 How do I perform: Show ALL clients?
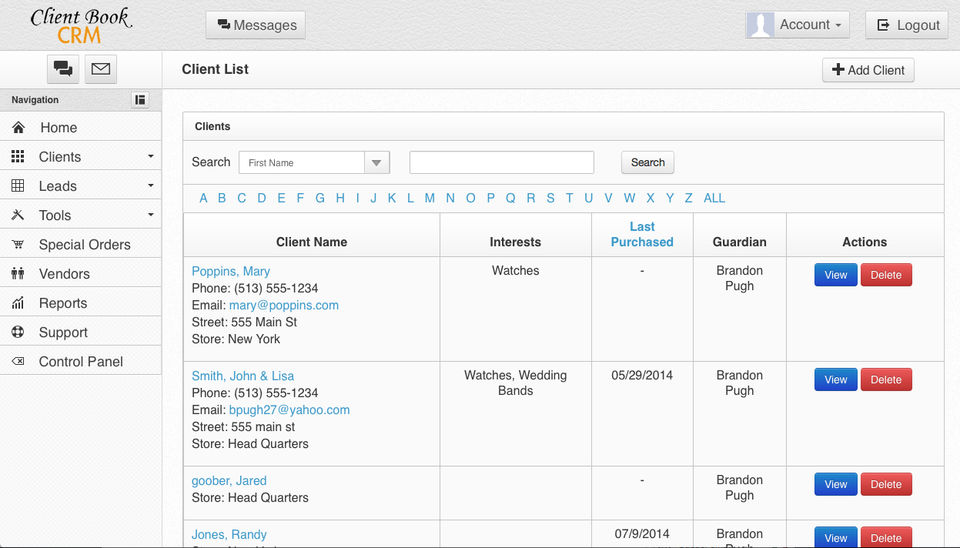(714, 198)
